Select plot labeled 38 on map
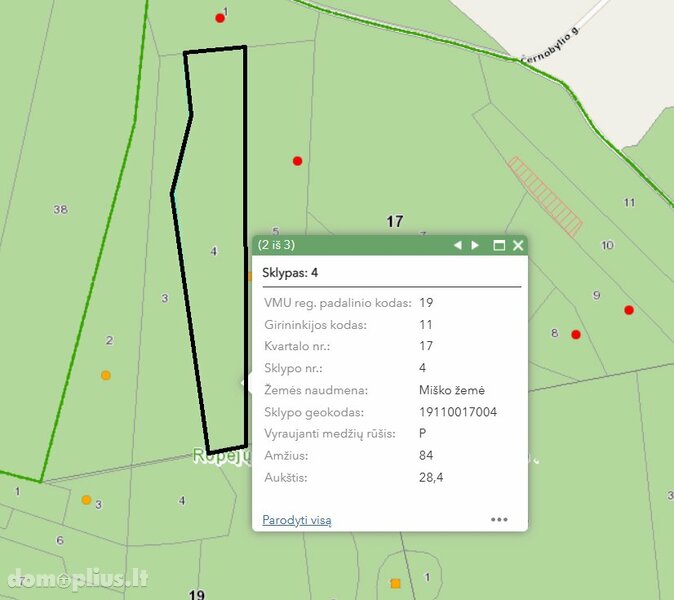This screenshot has width=674, height=600. [60, 209]
